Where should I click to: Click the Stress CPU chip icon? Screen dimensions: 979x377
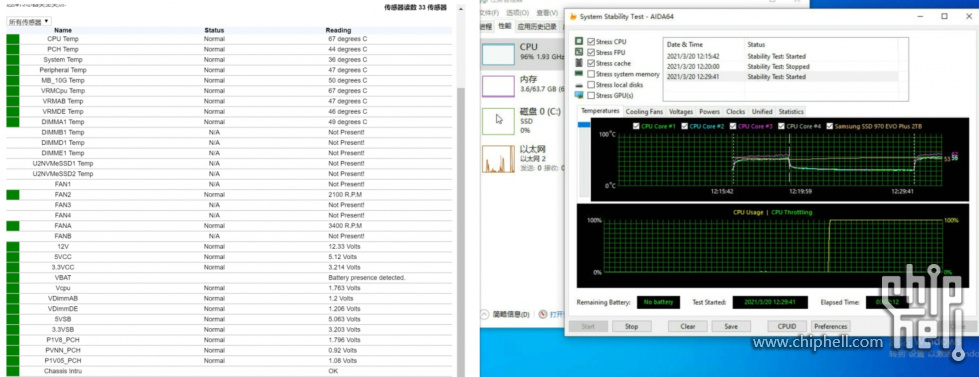click(x=579, y=41)
